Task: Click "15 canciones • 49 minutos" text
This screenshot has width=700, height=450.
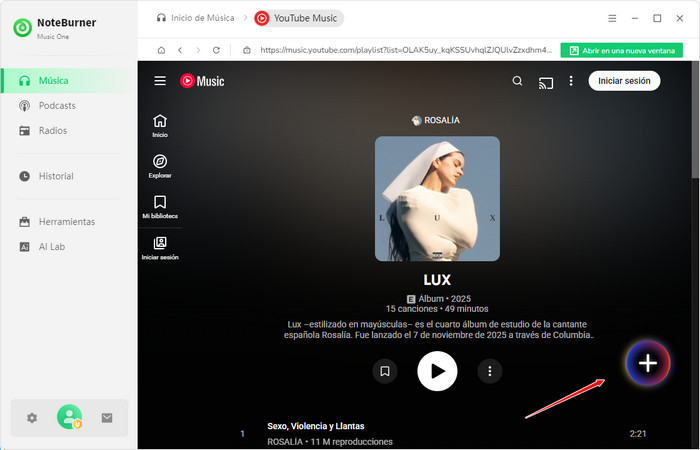Action: [x=437, y=309]
